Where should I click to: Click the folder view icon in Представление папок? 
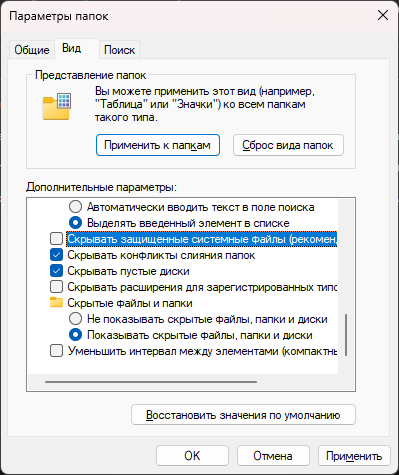coord(57,106)
